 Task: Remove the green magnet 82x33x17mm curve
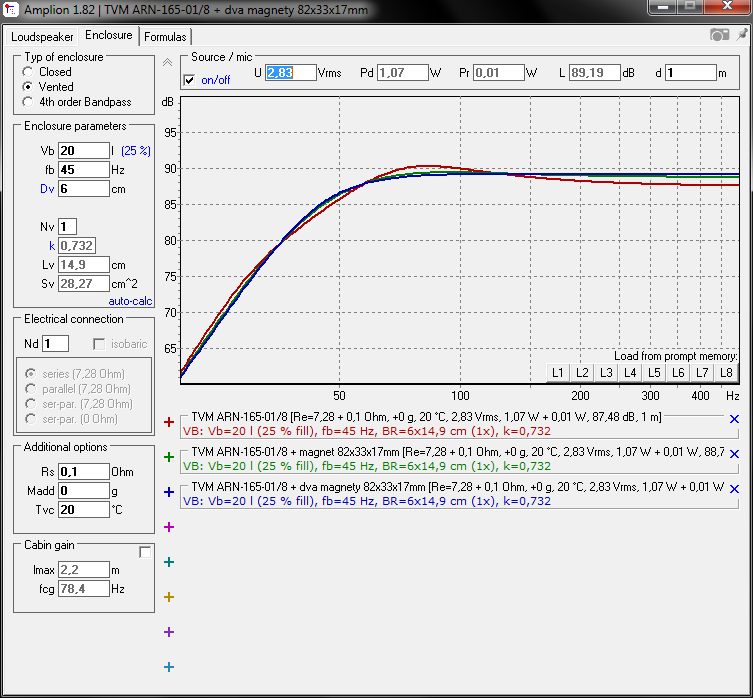pos(734,454)
